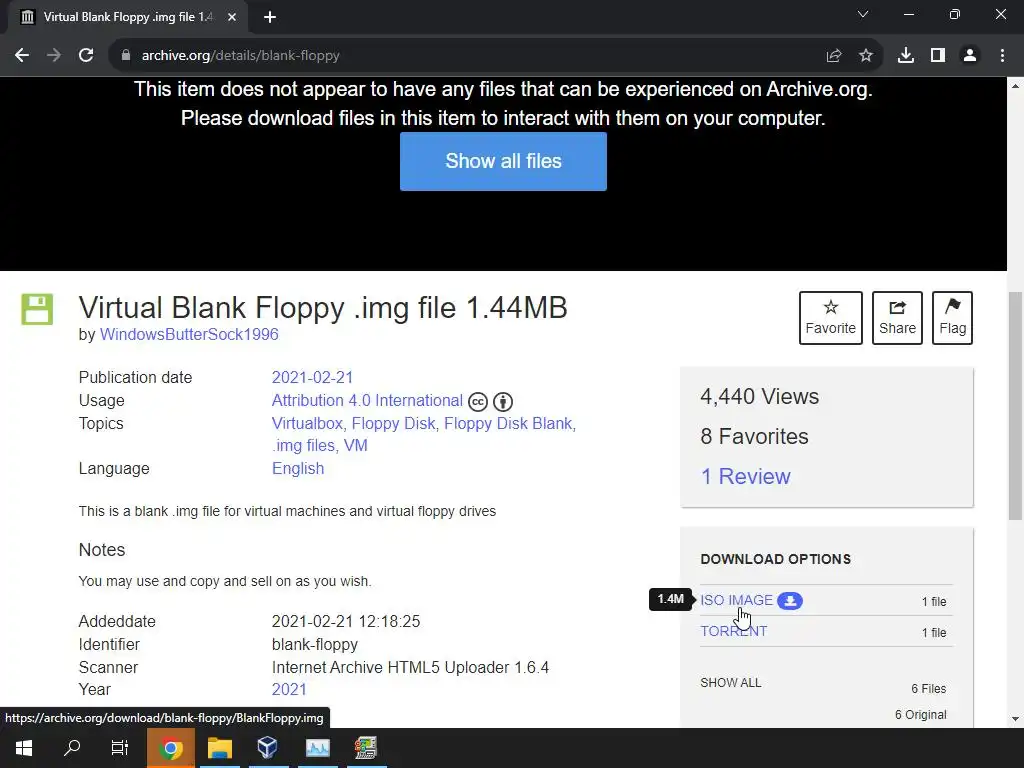Open the Chrome three-dot menu
Screen dimensions: 1024x768
tap(1002, 56)
